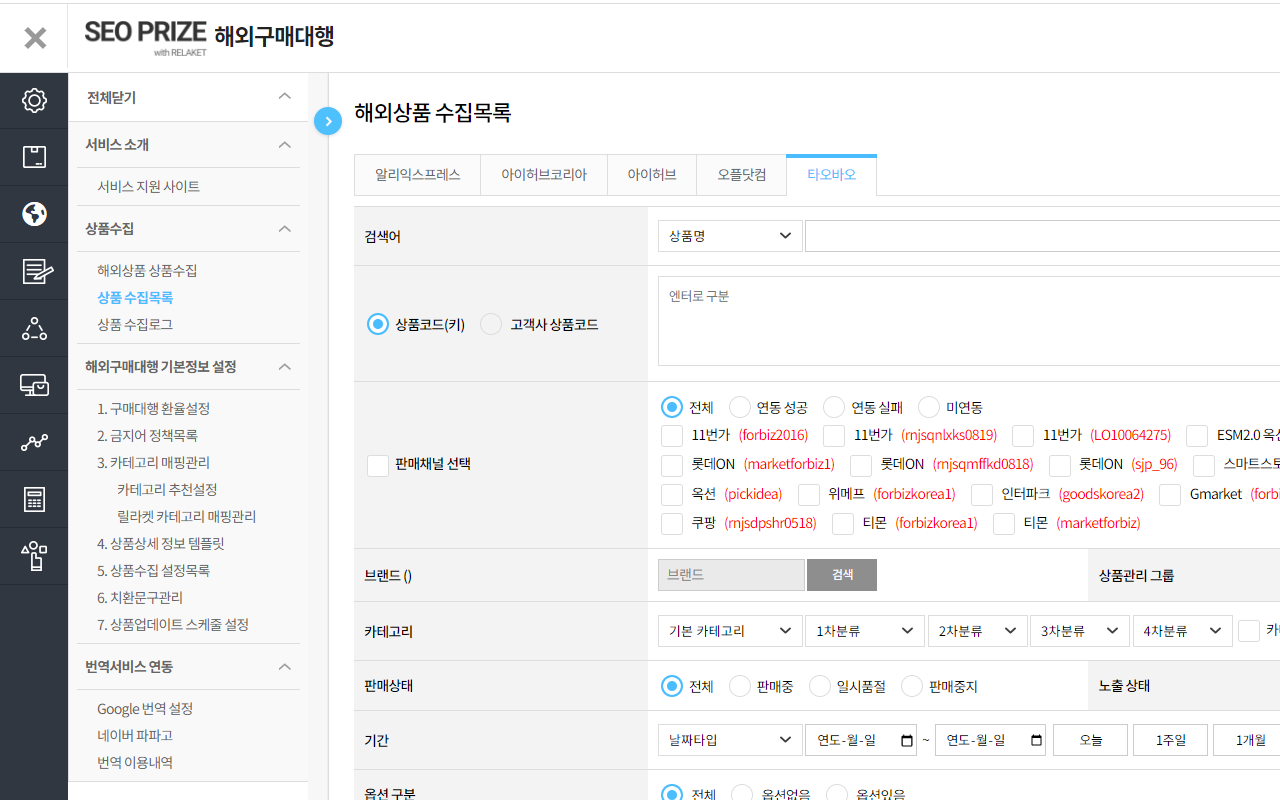This screenshot has width=1280, height=800.
Task: Click the globe icon in the sidebar
Action: [34, 213]
